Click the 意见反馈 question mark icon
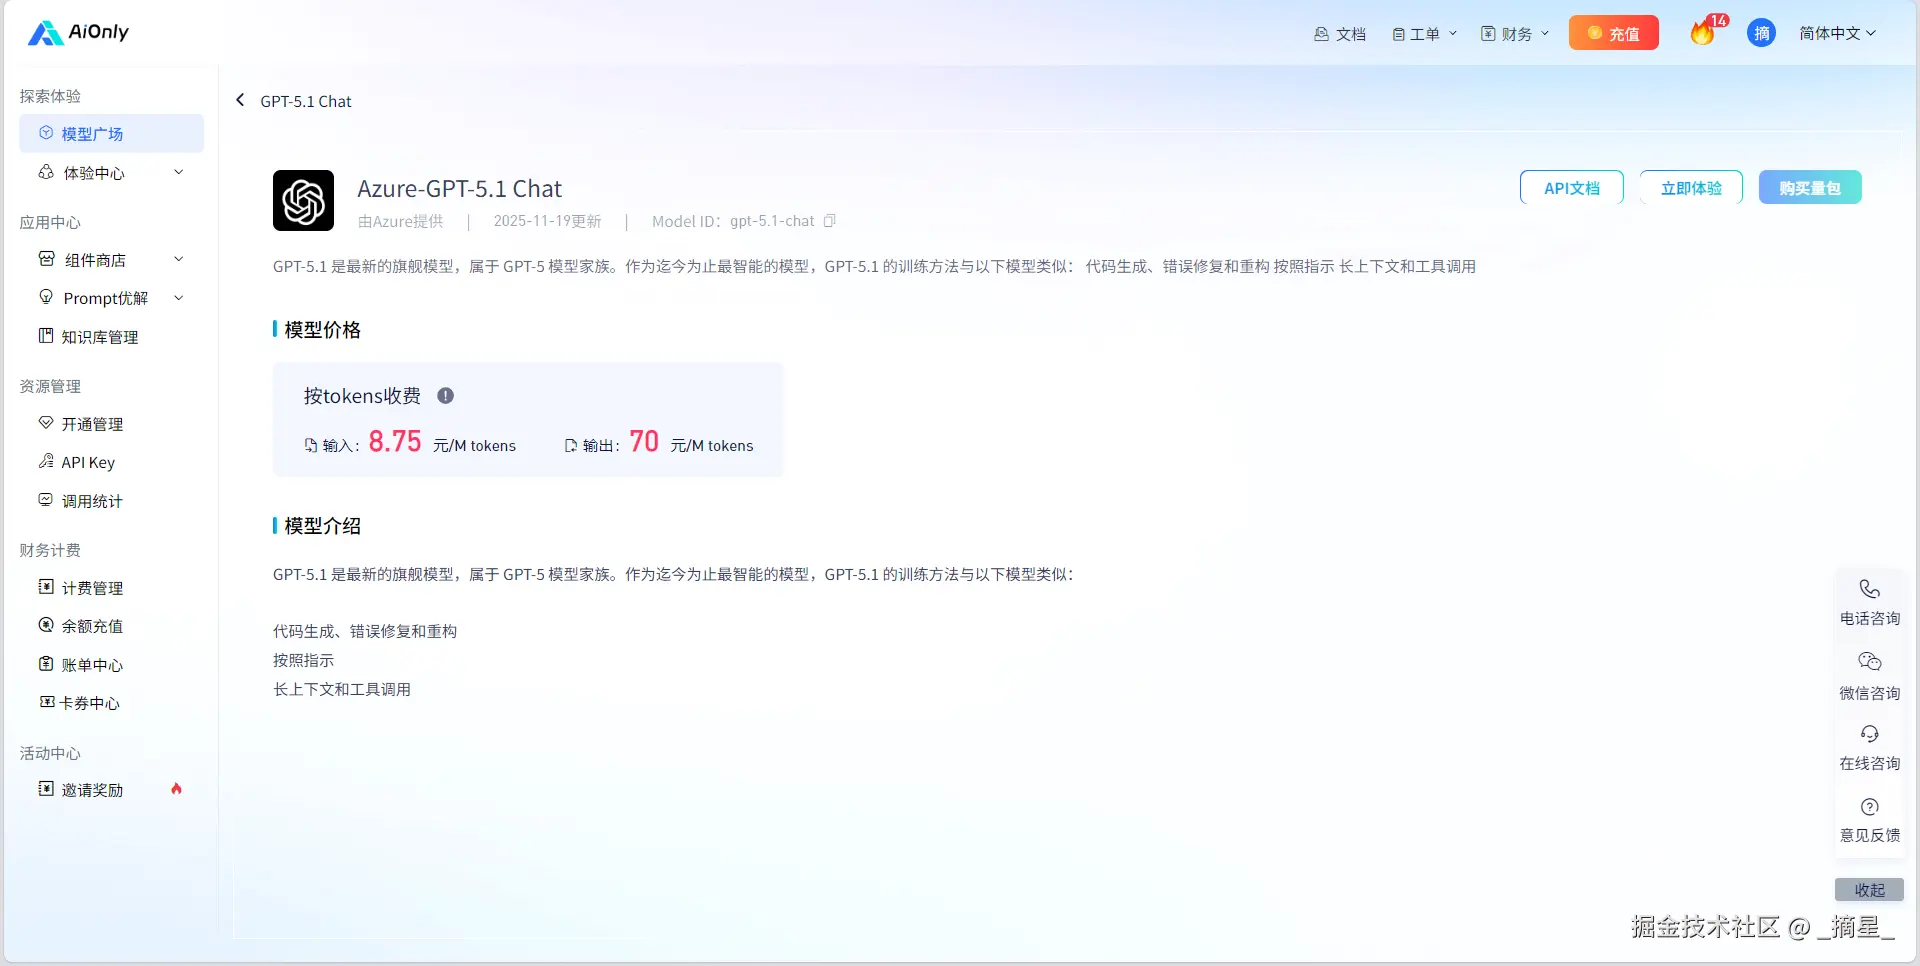Image resolution: width=1920 pixels, height=966 pixels. (x=1869, y=807)
